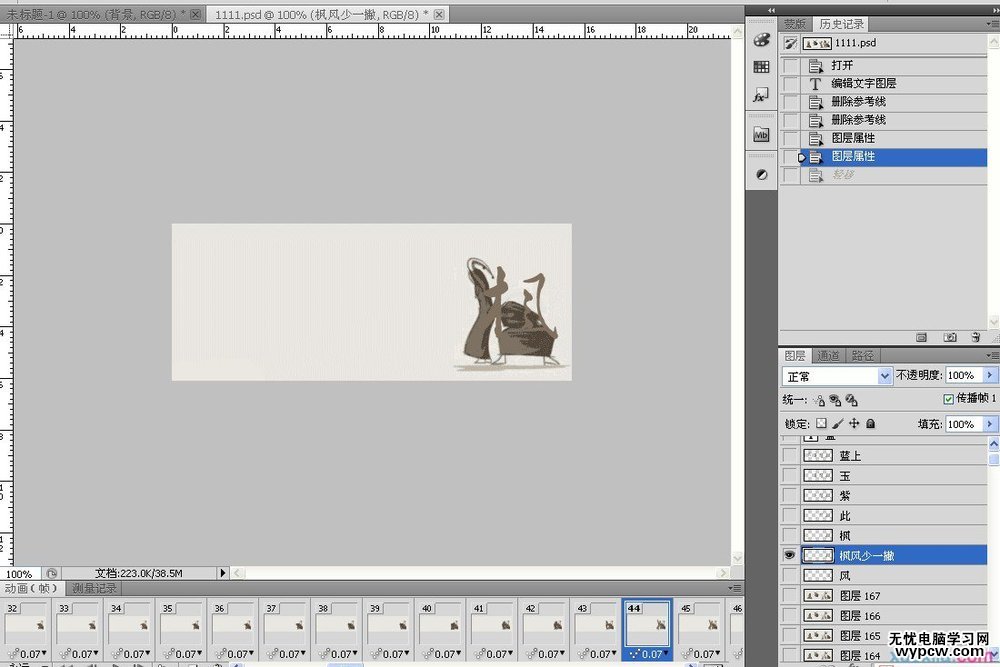Image resolution: width=1000 pixels, height=667 pixels.
Task: Delete current history state with trash icon
Action: coord(973,338)
